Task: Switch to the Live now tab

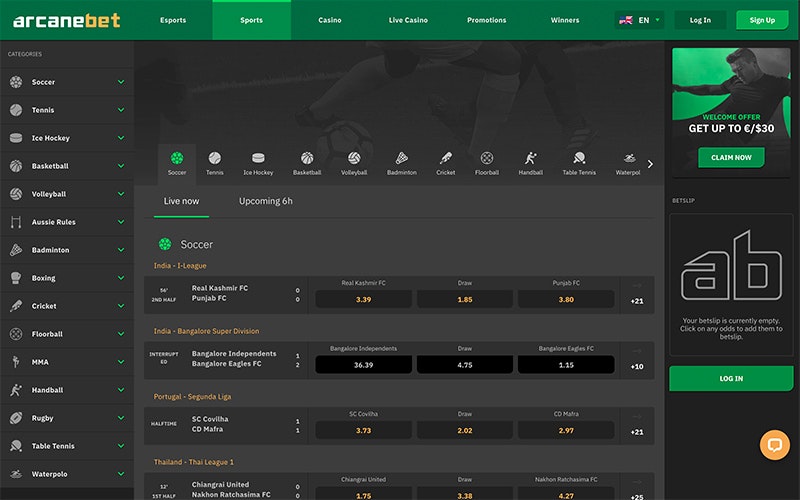Action: click(181, 201)
